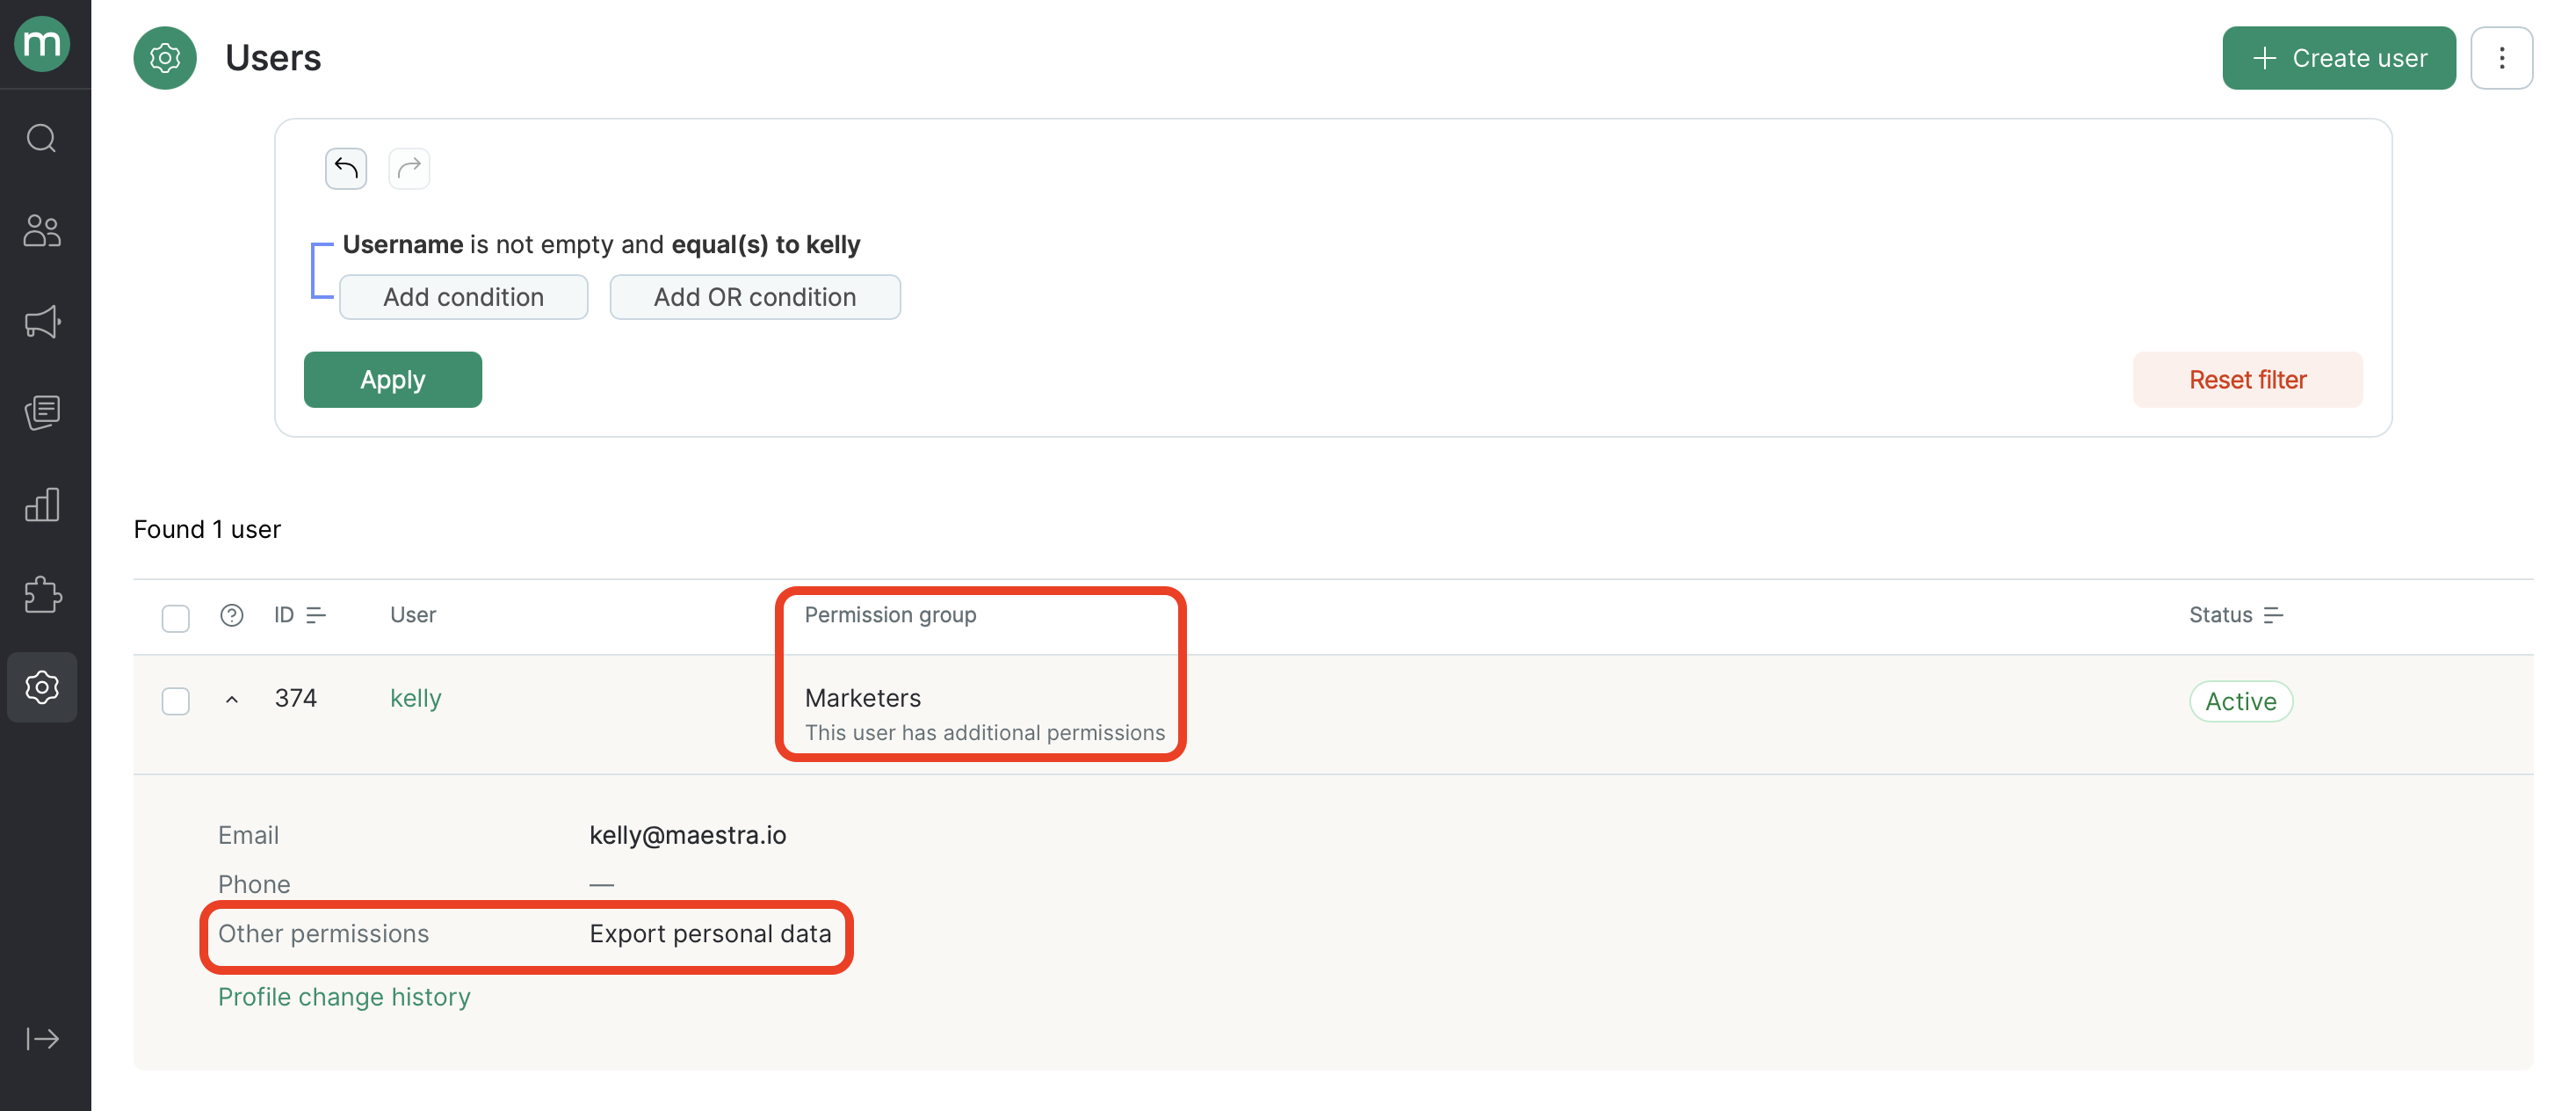
Task: Click the Permission group column header
Action: (x=890, y=615)
